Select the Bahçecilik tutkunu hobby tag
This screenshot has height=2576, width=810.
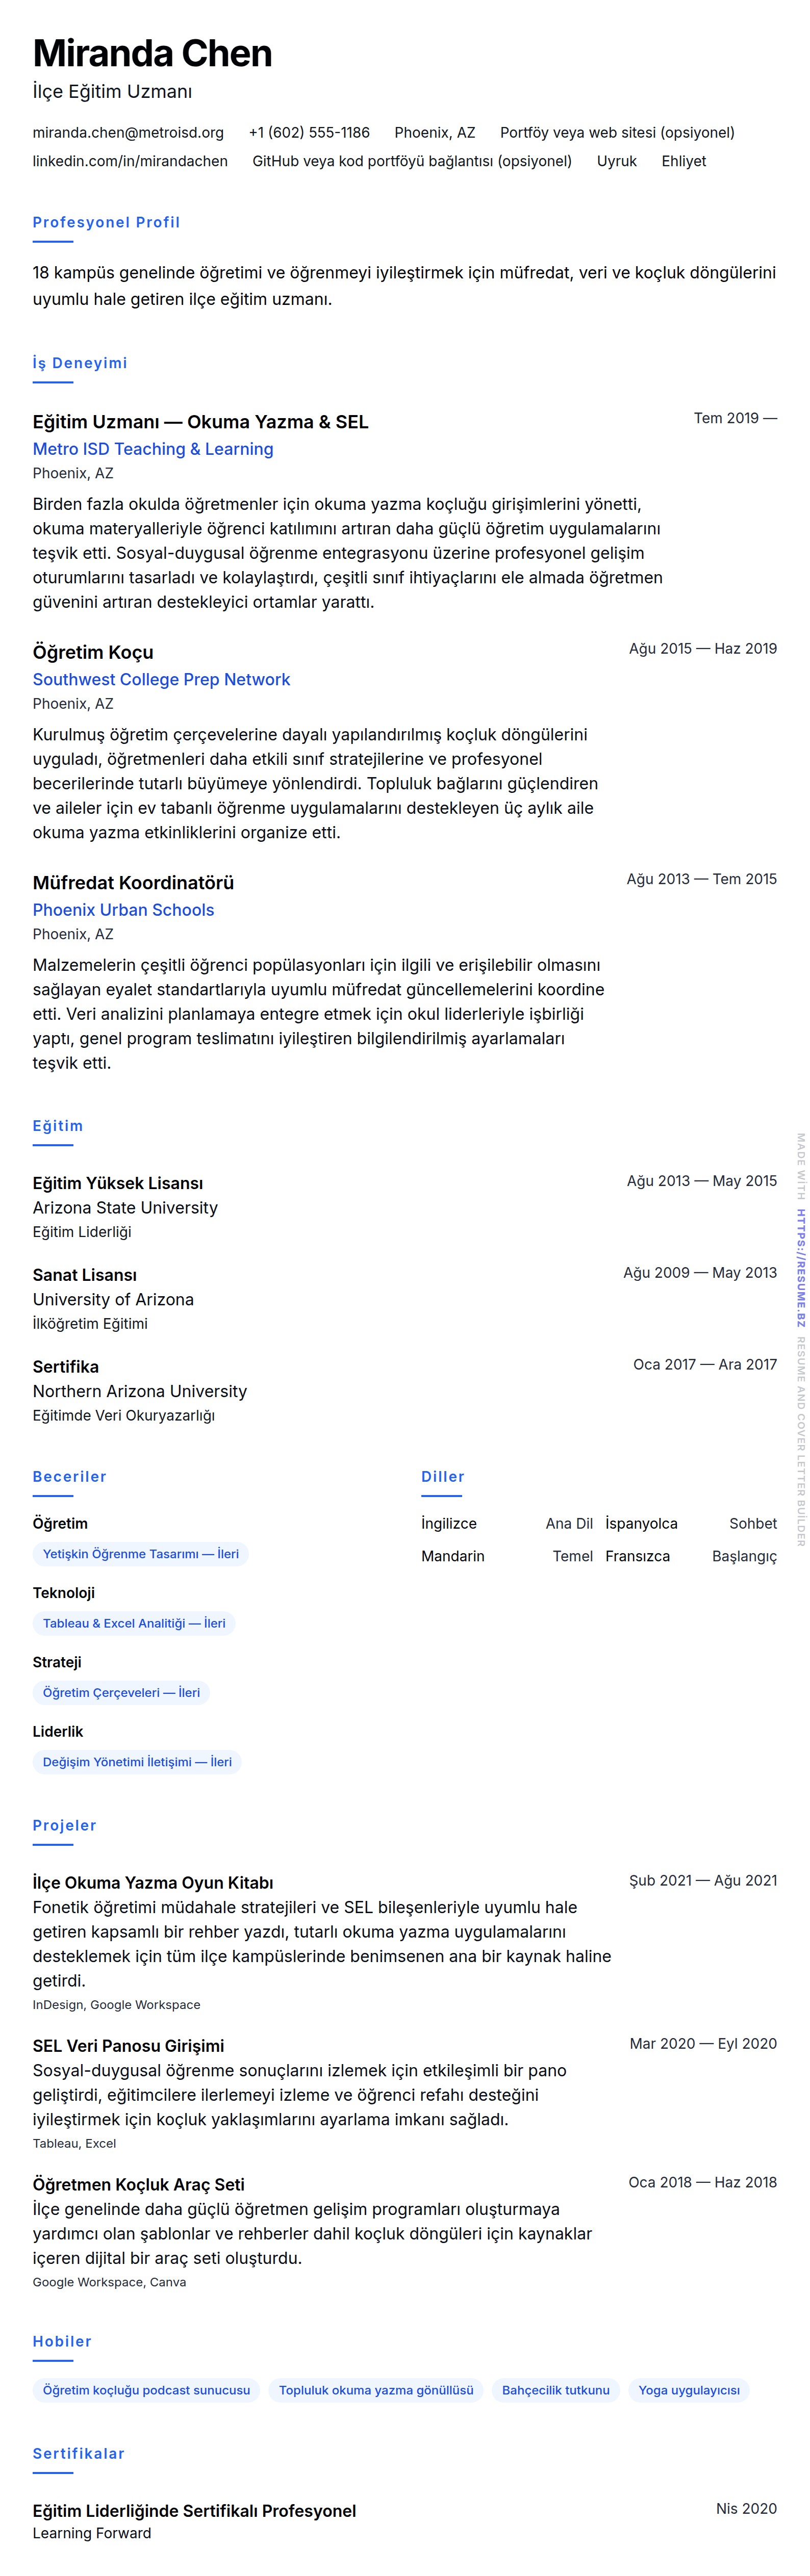(x=555, y=2390)
